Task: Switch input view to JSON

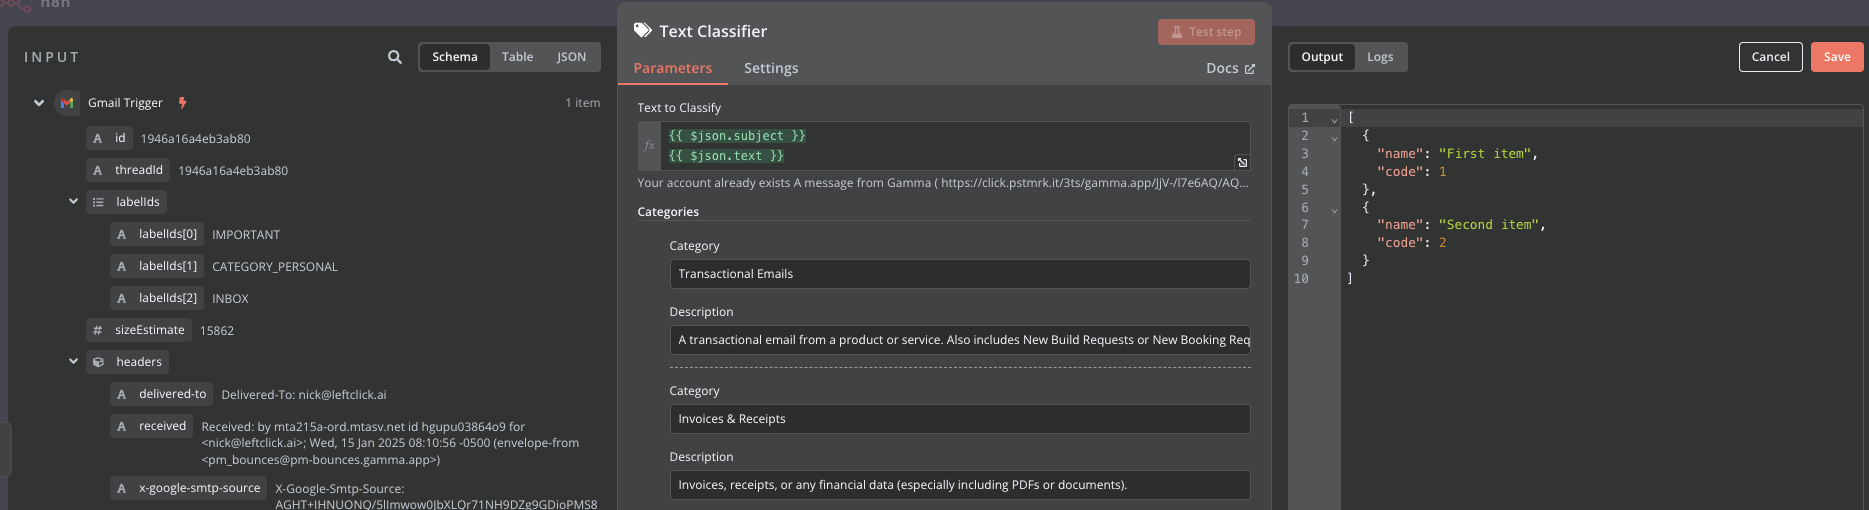Action: pos(571,57)
